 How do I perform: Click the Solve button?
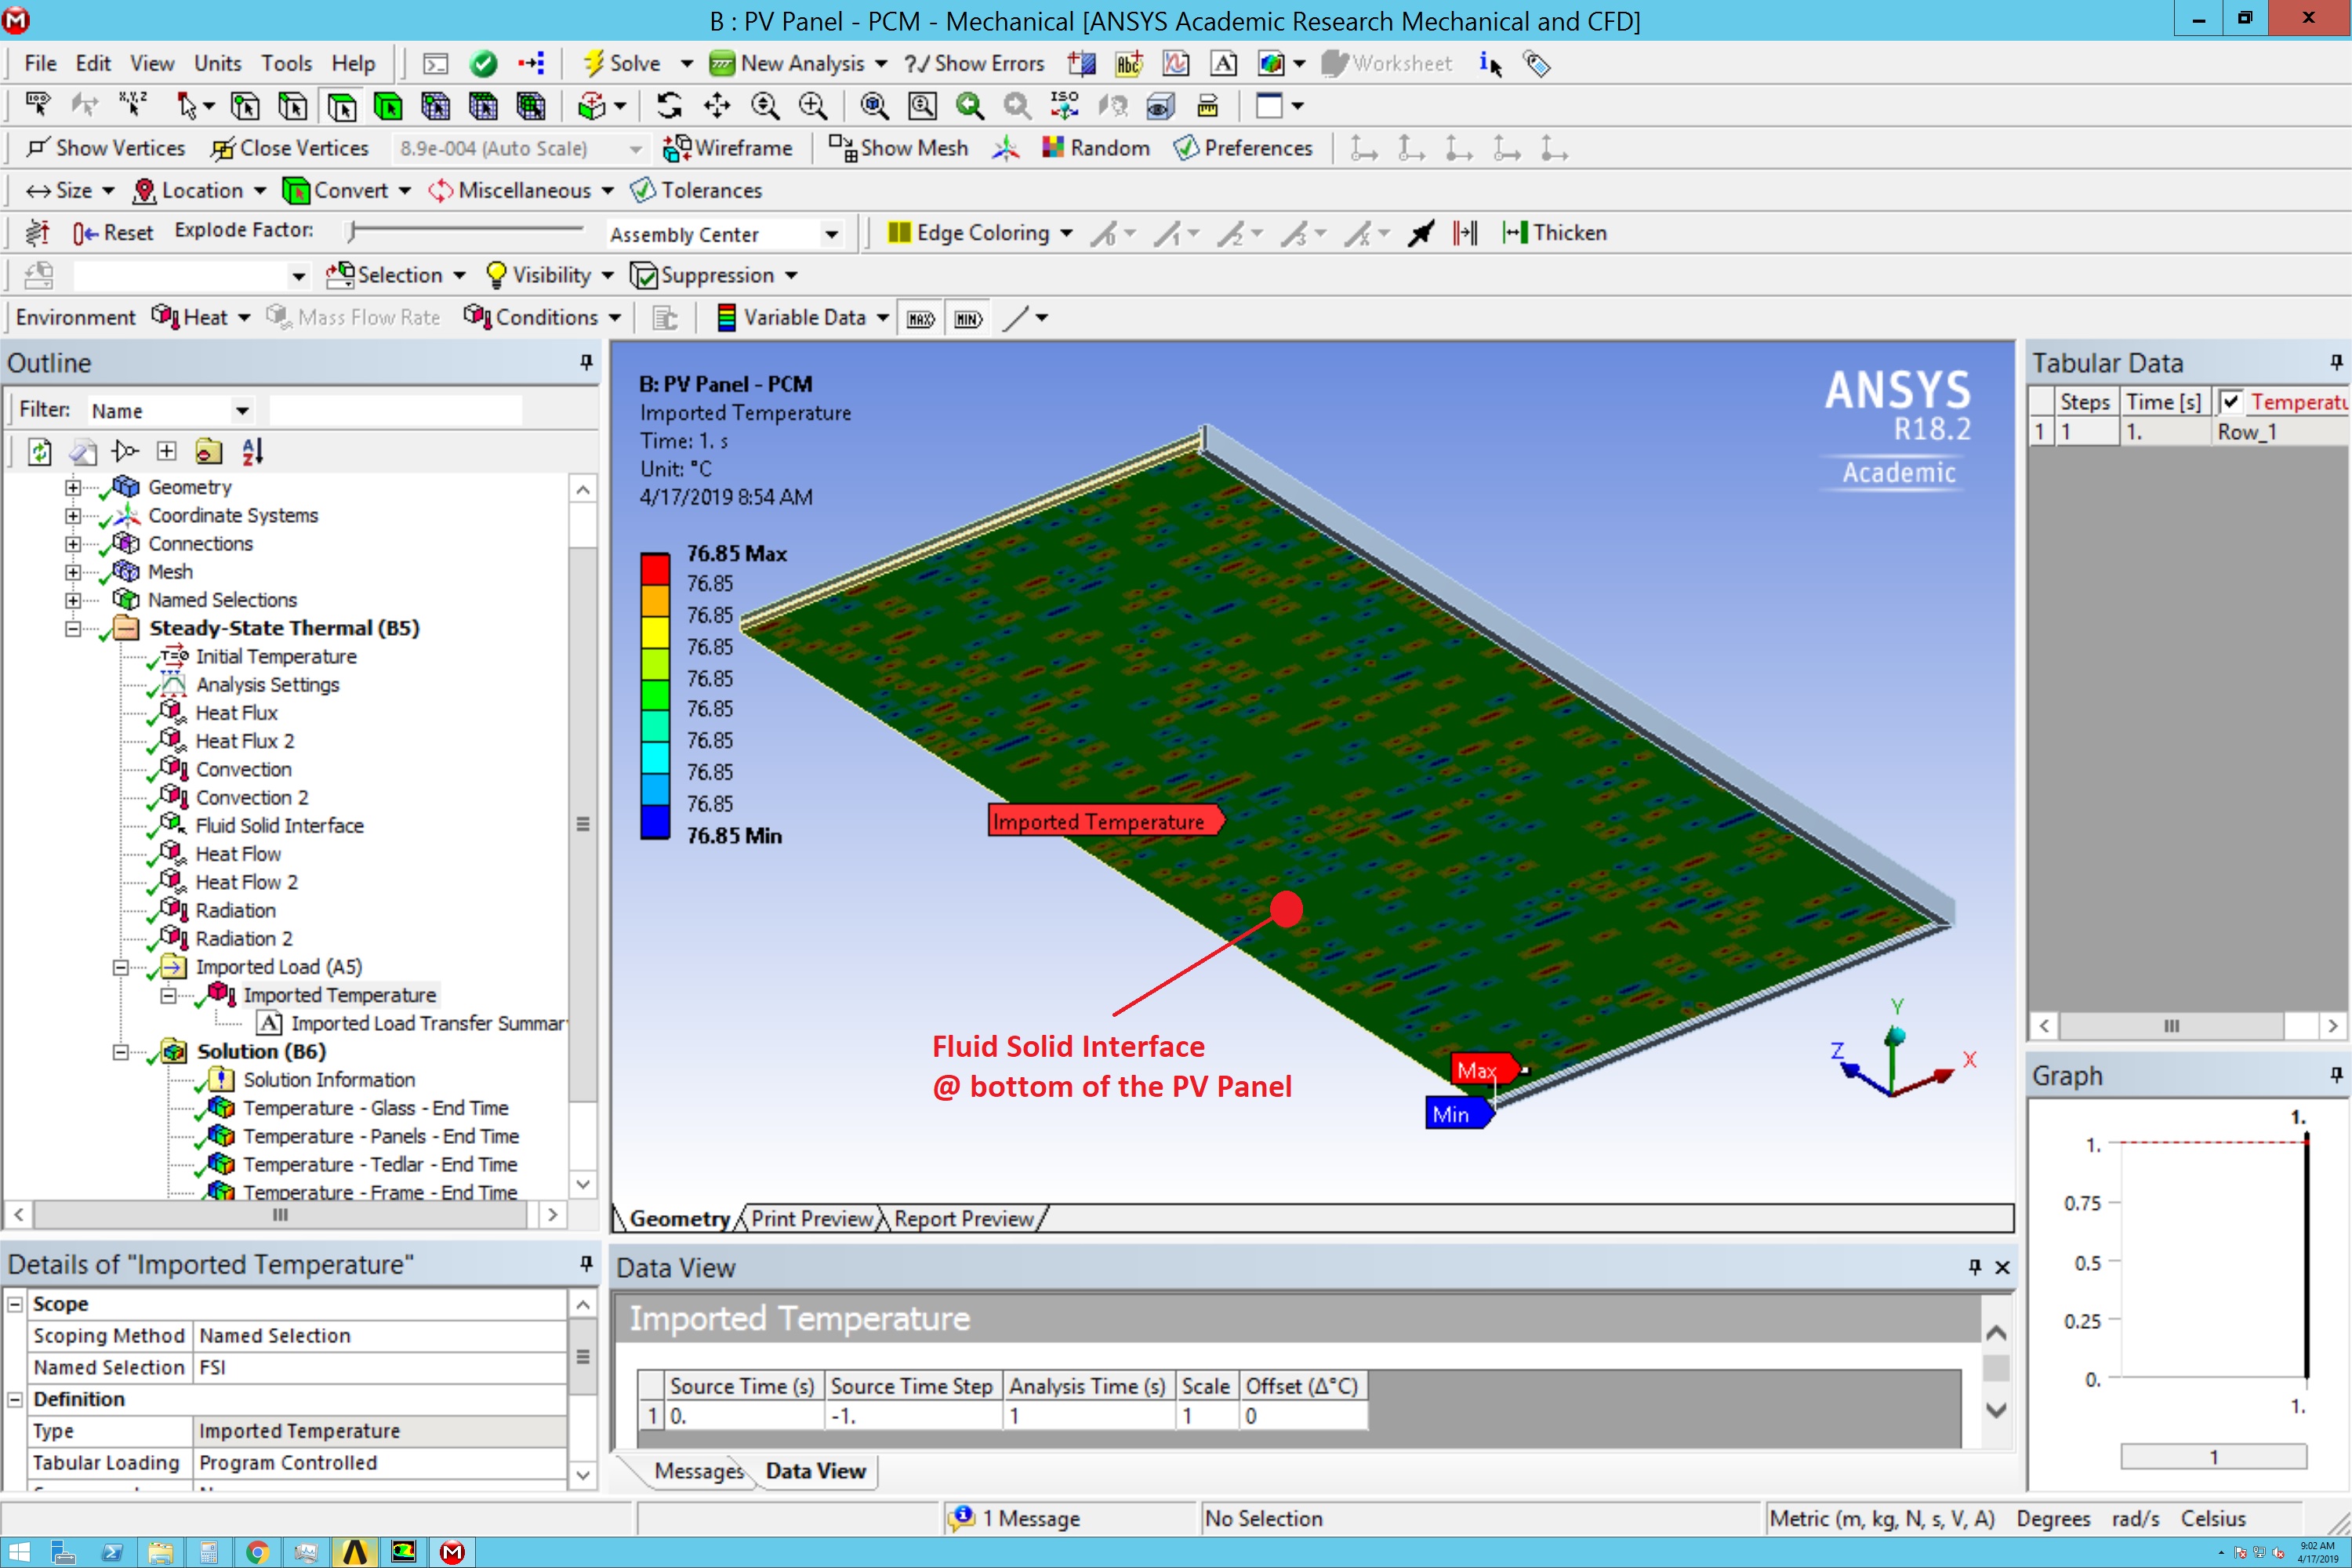(622, 64)
